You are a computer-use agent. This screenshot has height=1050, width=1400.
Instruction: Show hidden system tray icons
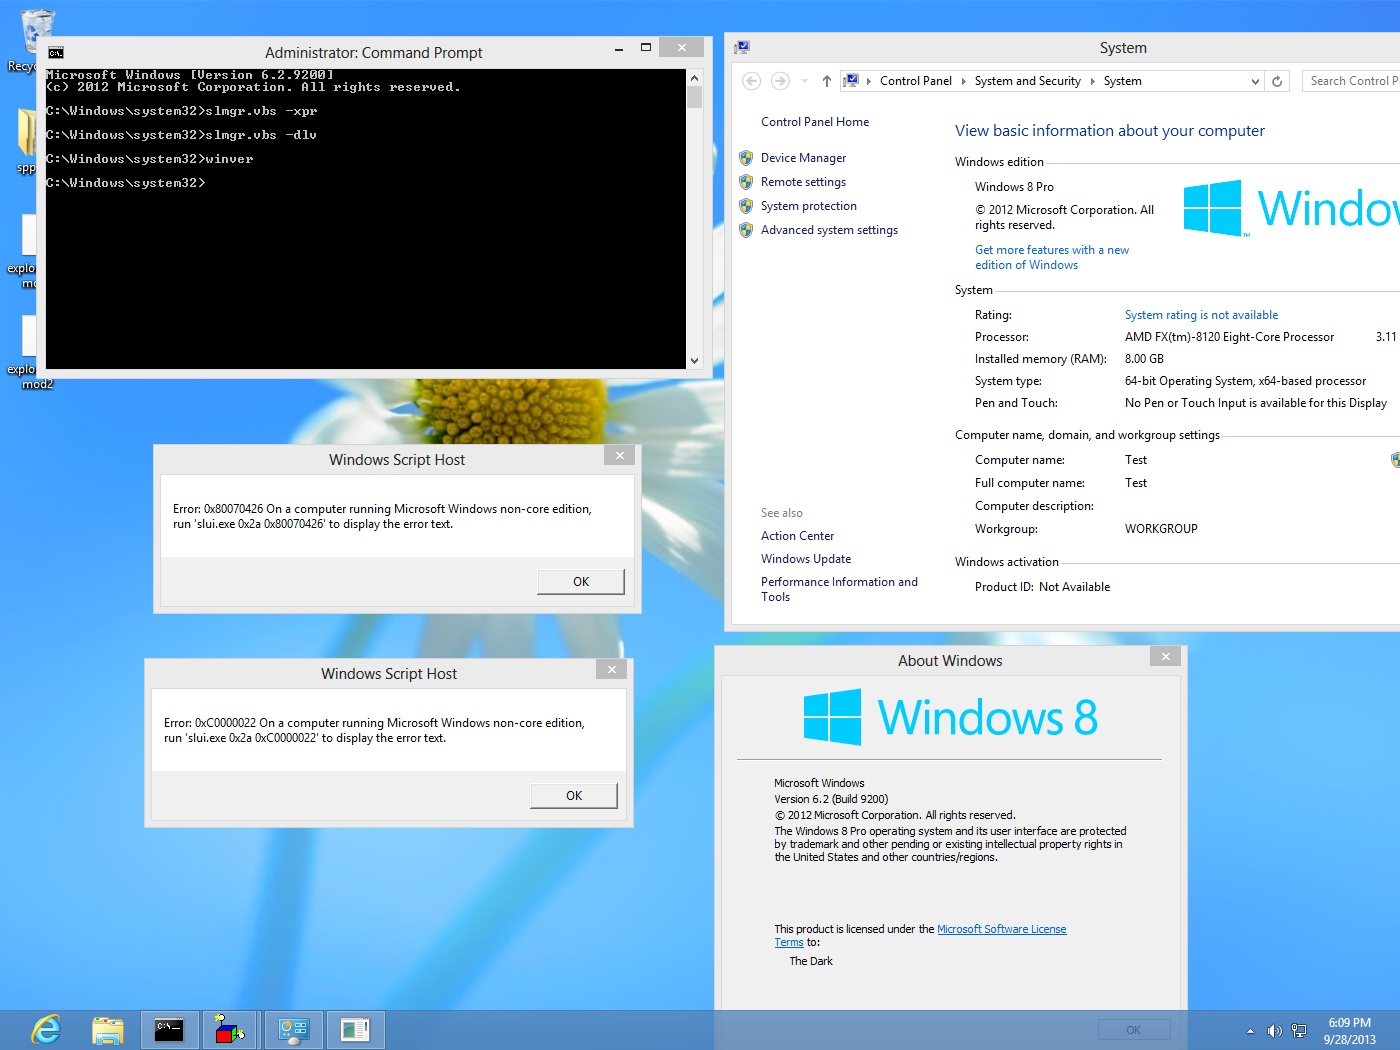coord(1250,1031)
